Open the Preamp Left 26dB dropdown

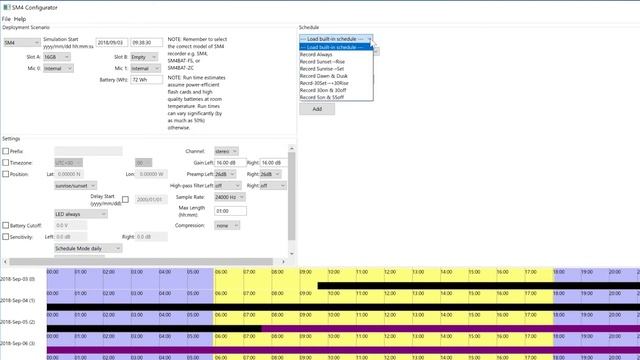[225, 174]
